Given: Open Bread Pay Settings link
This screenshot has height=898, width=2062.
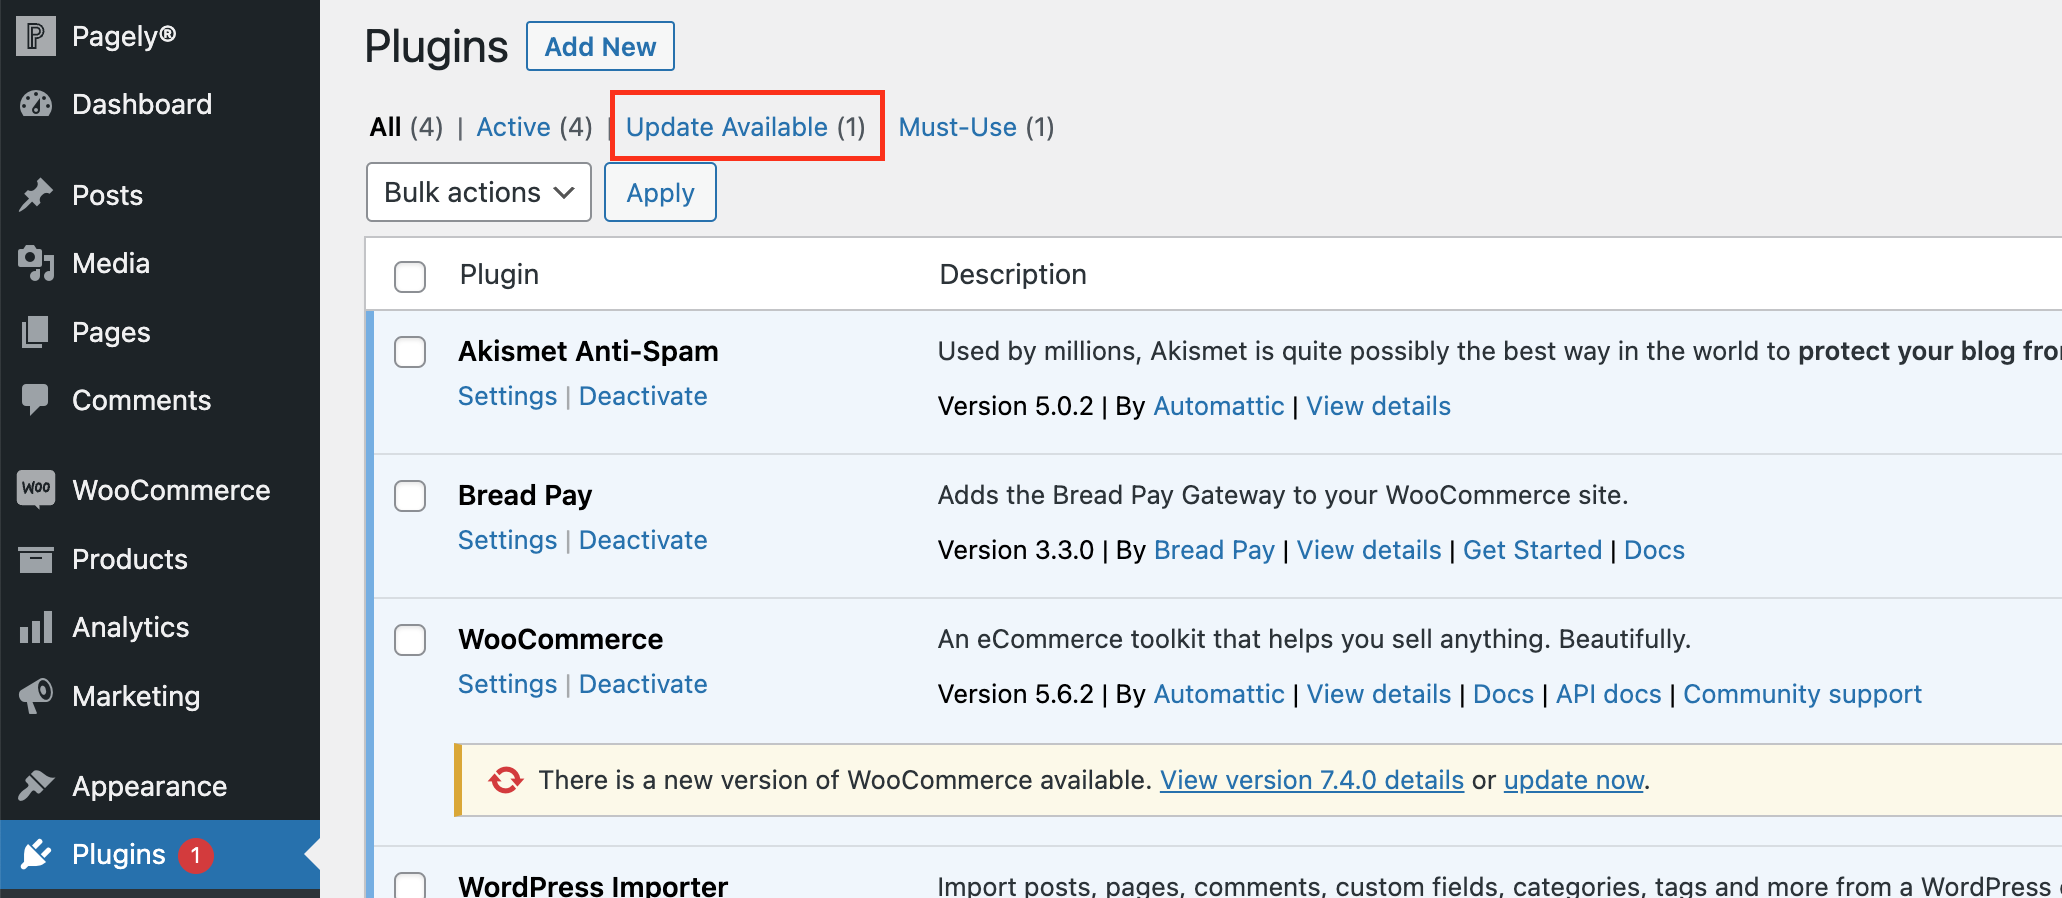Looking at the screenshot, I should pos(507,540).
